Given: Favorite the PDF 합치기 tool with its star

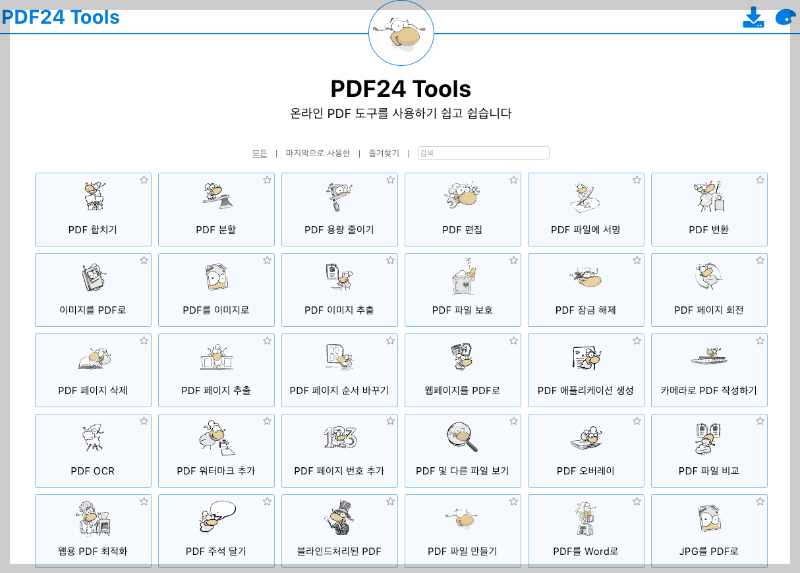Looking at the screenshot, I should [x=144, y=180].
